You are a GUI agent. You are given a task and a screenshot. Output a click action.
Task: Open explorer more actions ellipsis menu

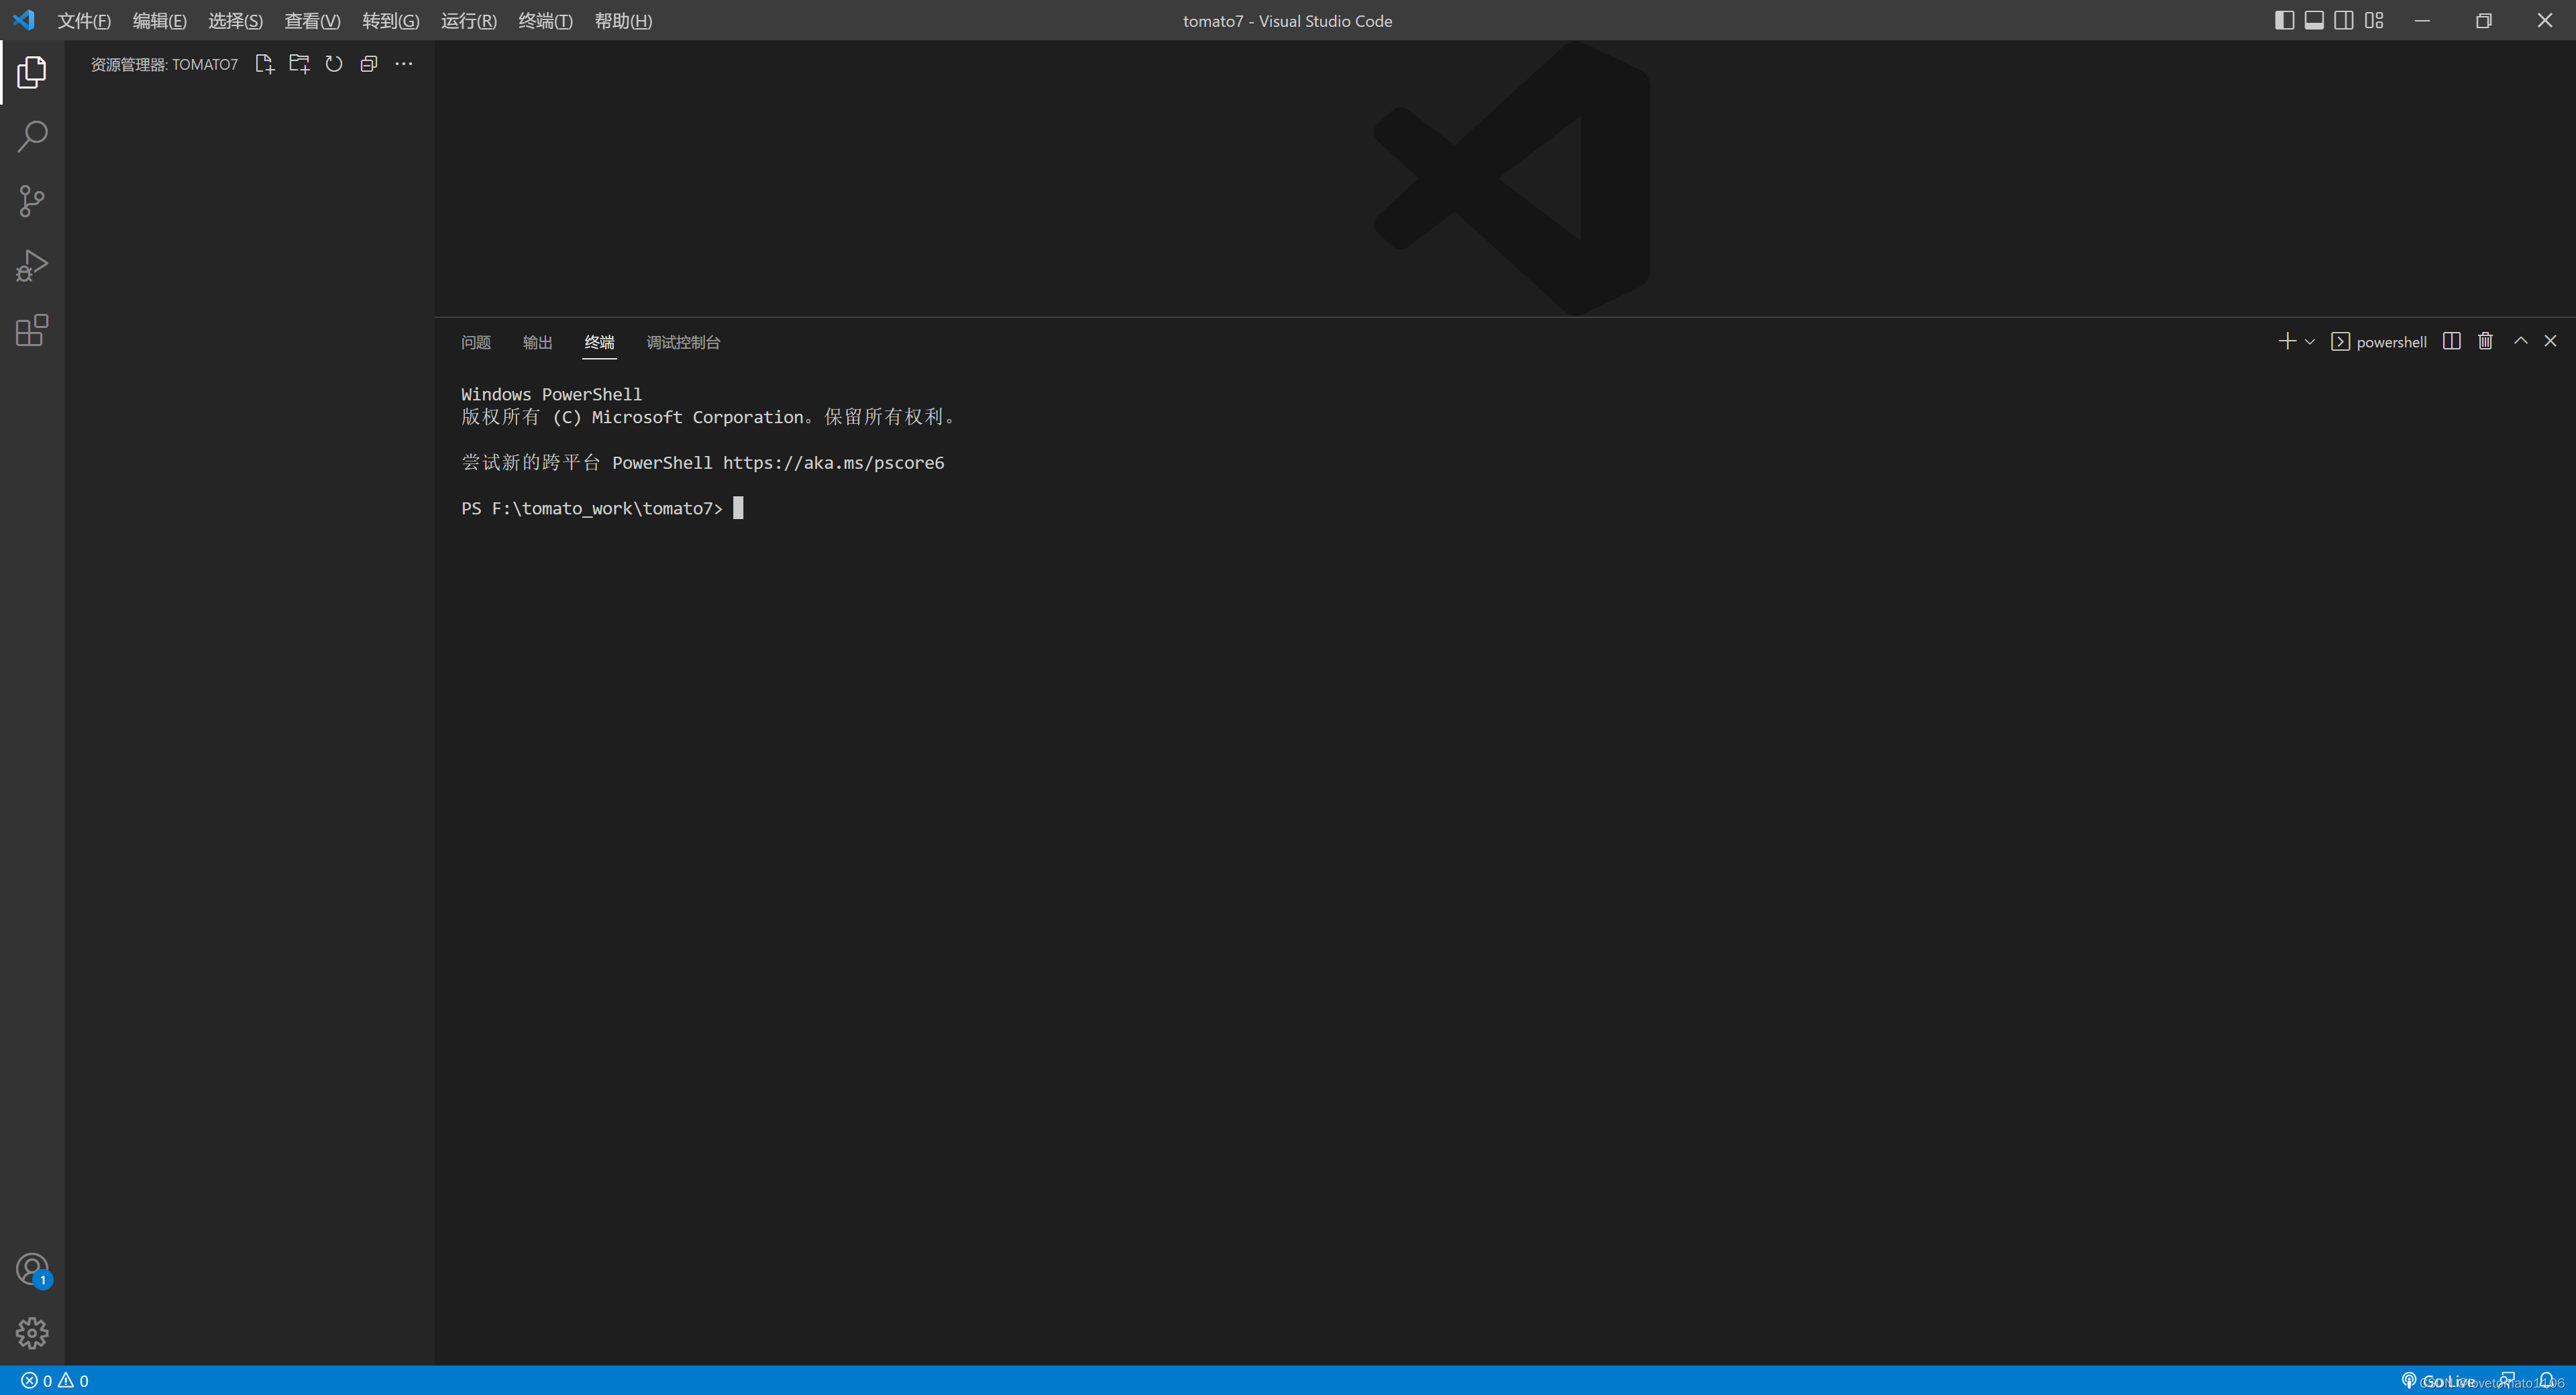[x=404, y=64]
